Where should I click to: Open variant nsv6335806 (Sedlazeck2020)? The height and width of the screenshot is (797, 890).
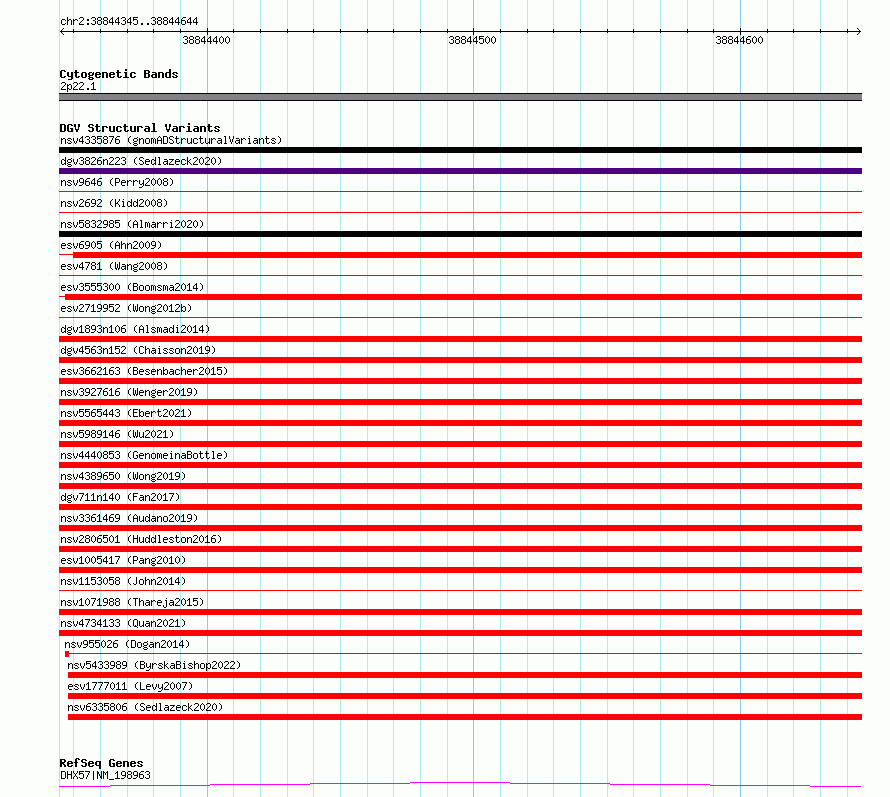[145, 707]
